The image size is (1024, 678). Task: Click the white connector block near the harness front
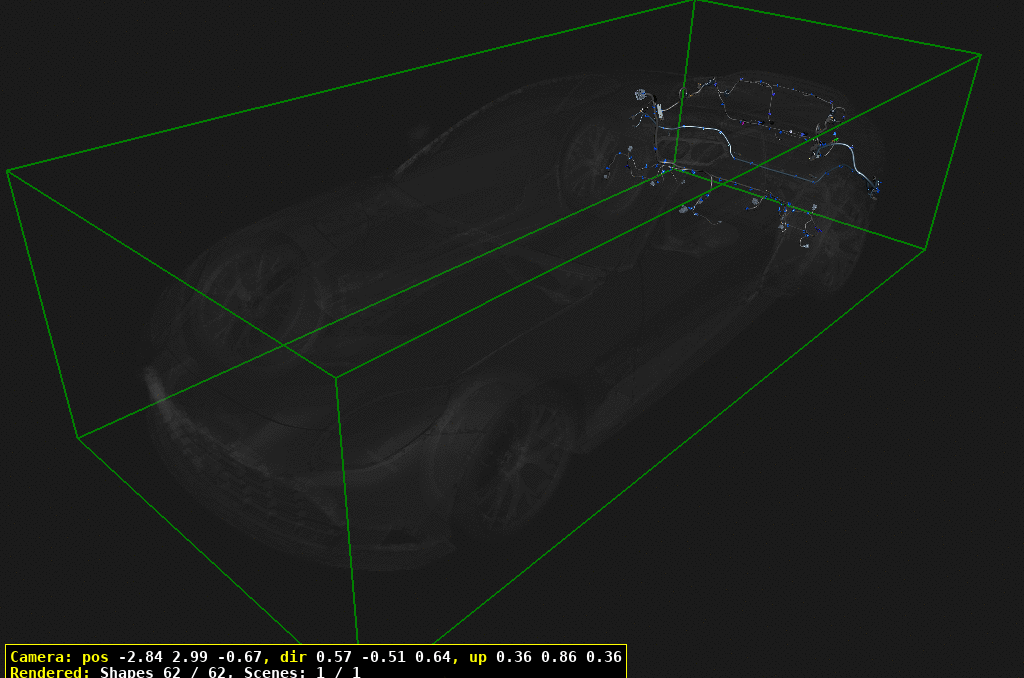tap(660, 110)
